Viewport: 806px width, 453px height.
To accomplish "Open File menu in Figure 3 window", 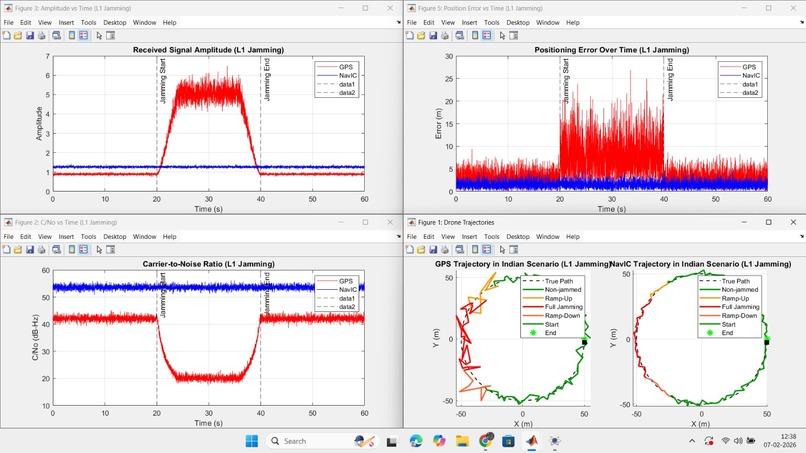I will pyautogui.click(x=9, y=23).
